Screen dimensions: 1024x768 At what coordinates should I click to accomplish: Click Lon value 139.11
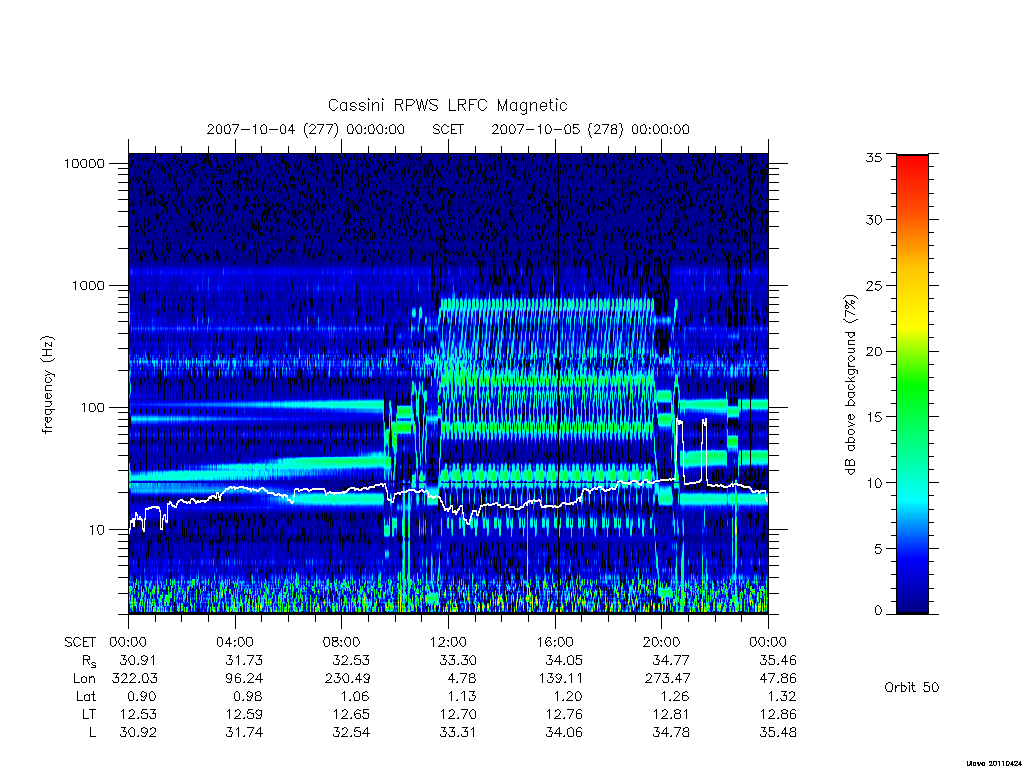point(560,679)
